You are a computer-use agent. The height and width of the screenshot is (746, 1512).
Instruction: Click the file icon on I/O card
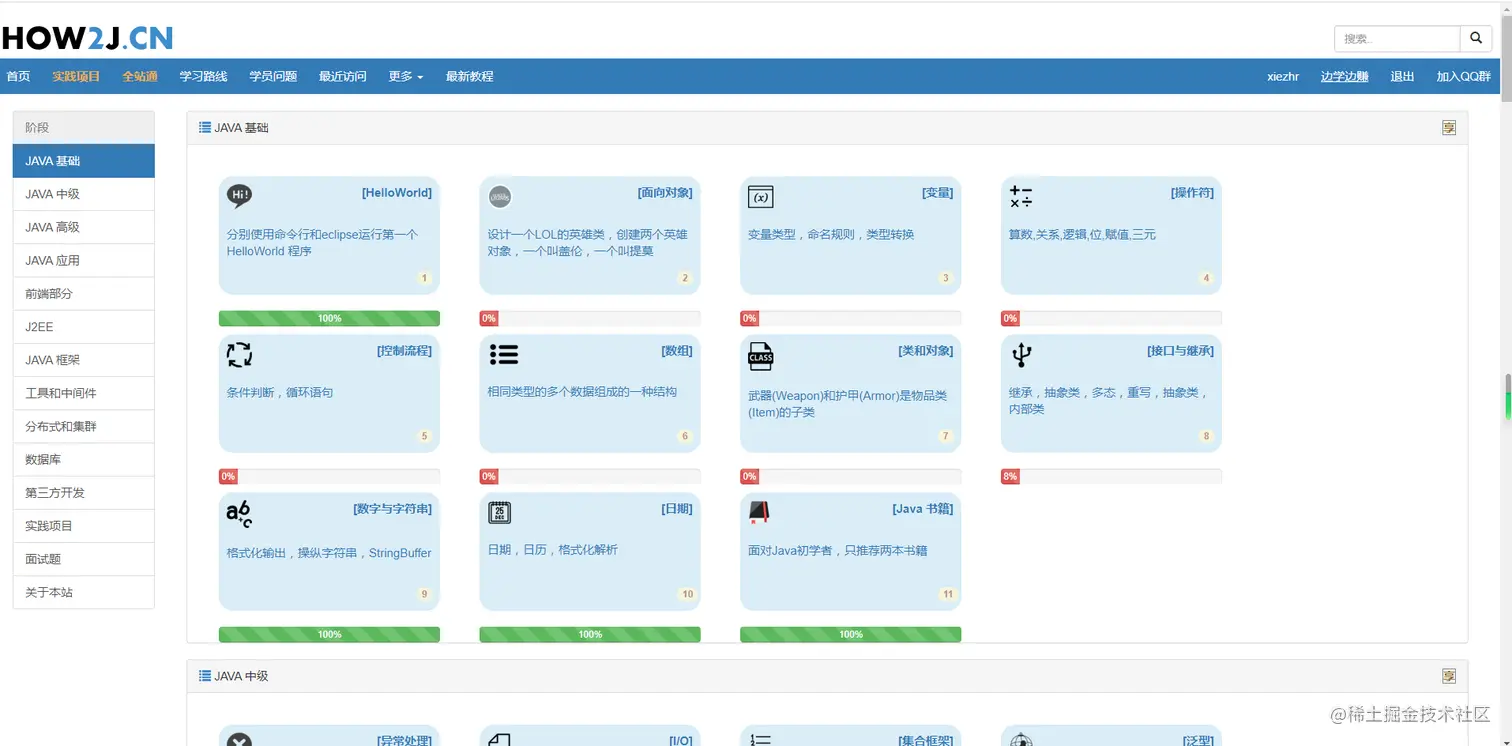[x=500, y=740]
